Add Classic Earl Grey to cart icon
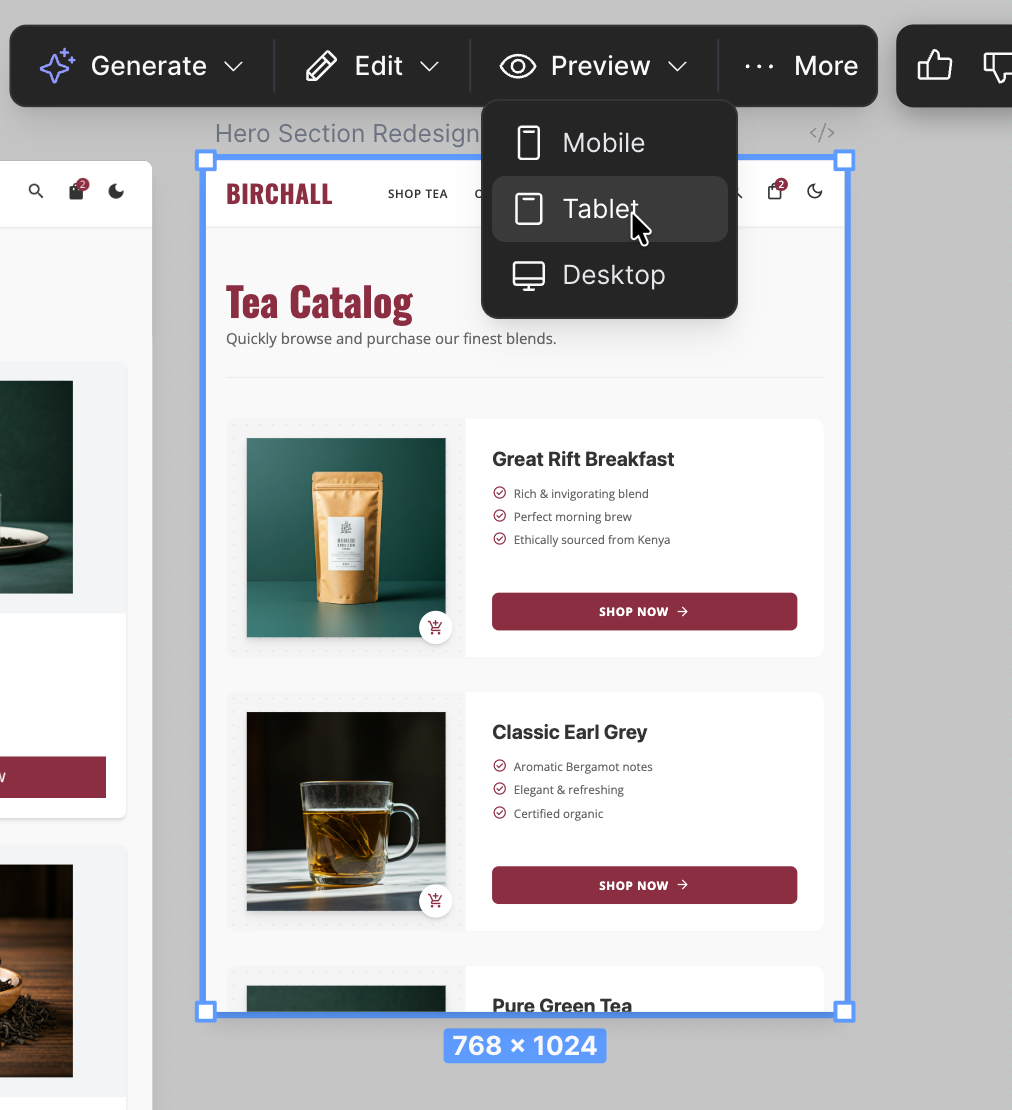 (435, 900)
